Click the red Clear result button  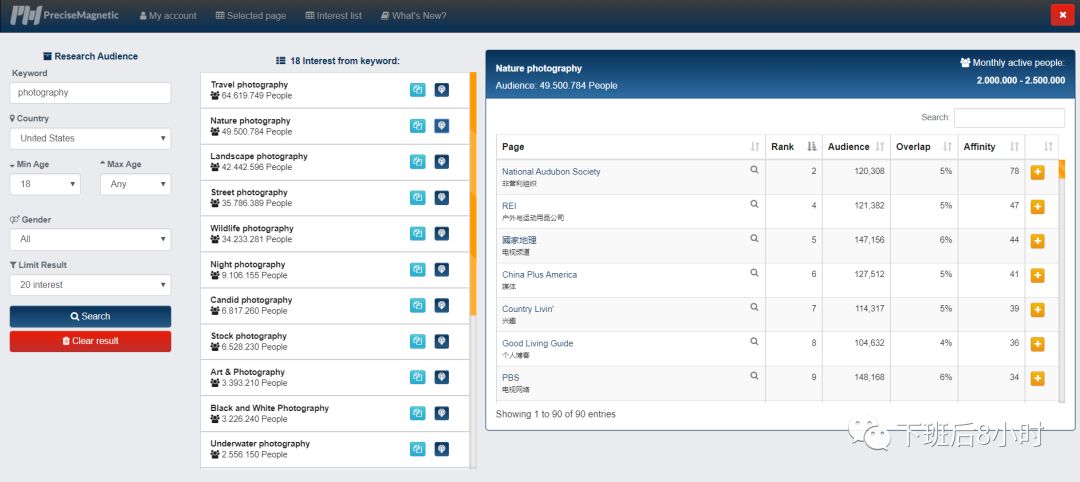click(90, 341)
